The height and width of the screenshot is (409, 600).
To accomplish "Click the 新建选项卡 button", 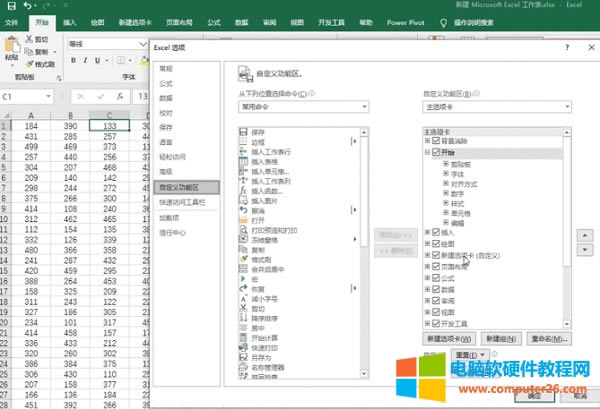I will point(445,339).
